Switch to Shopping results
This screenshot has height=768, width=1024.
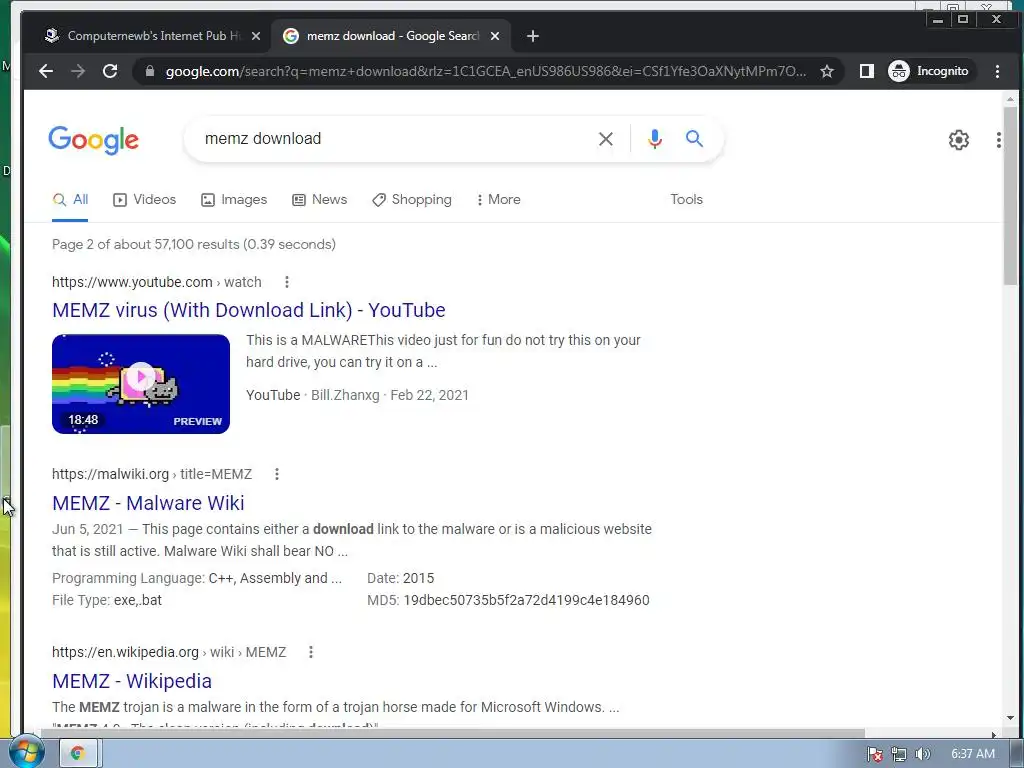coord(411,200)
